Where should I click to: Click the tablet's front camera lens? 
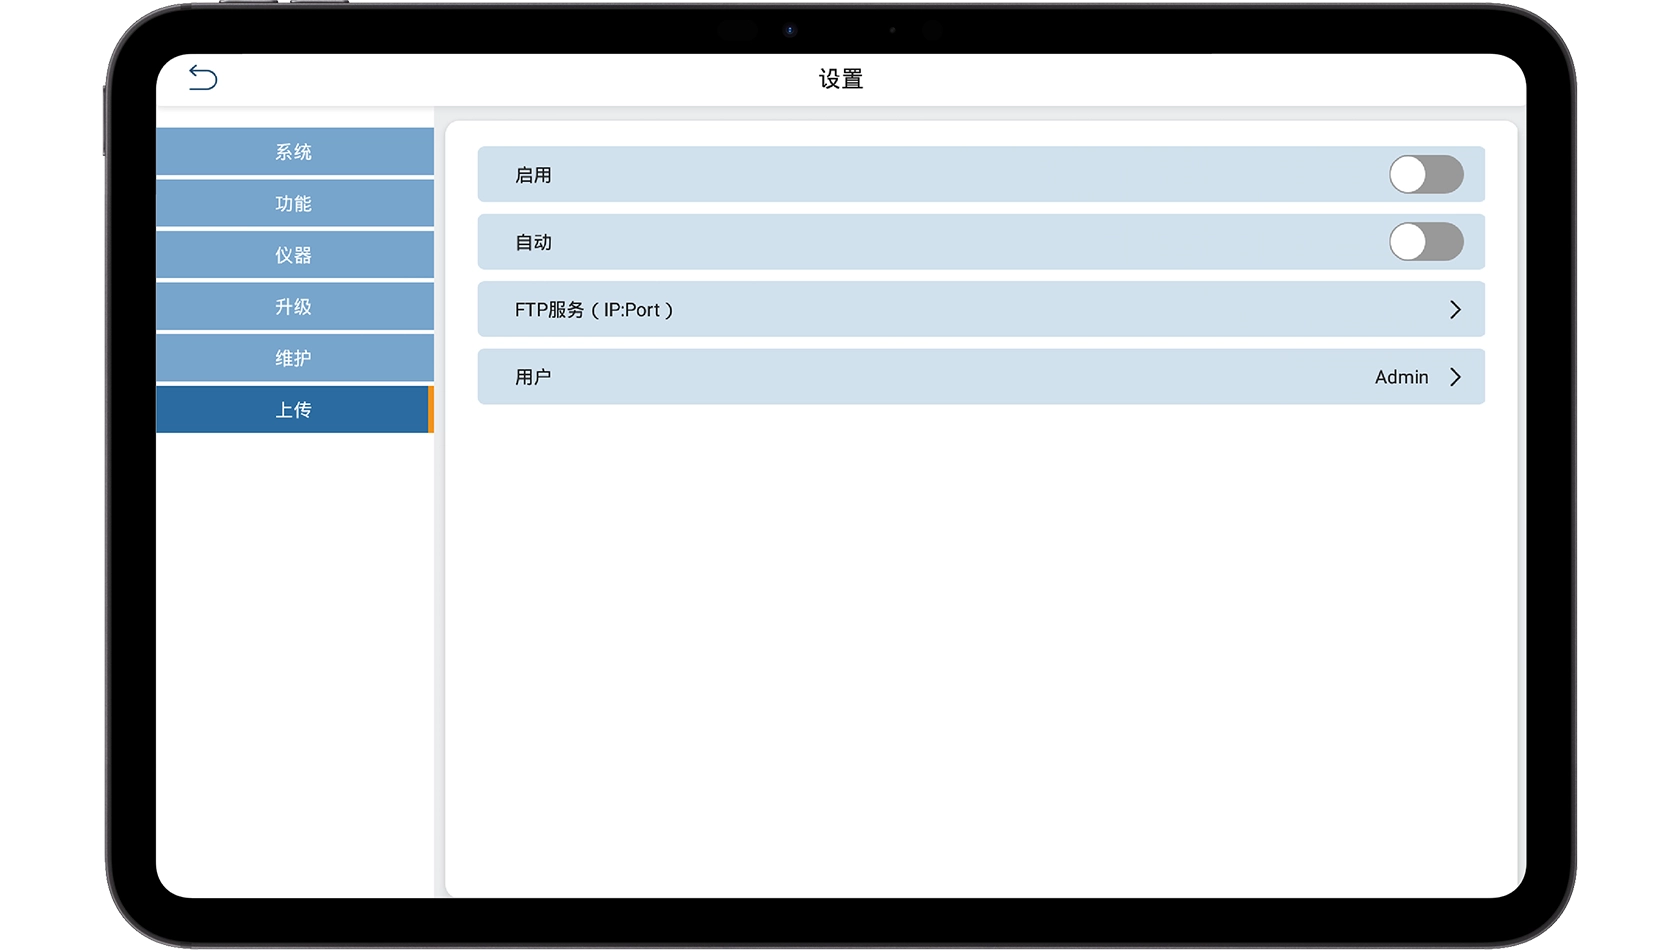coord(790,30)
